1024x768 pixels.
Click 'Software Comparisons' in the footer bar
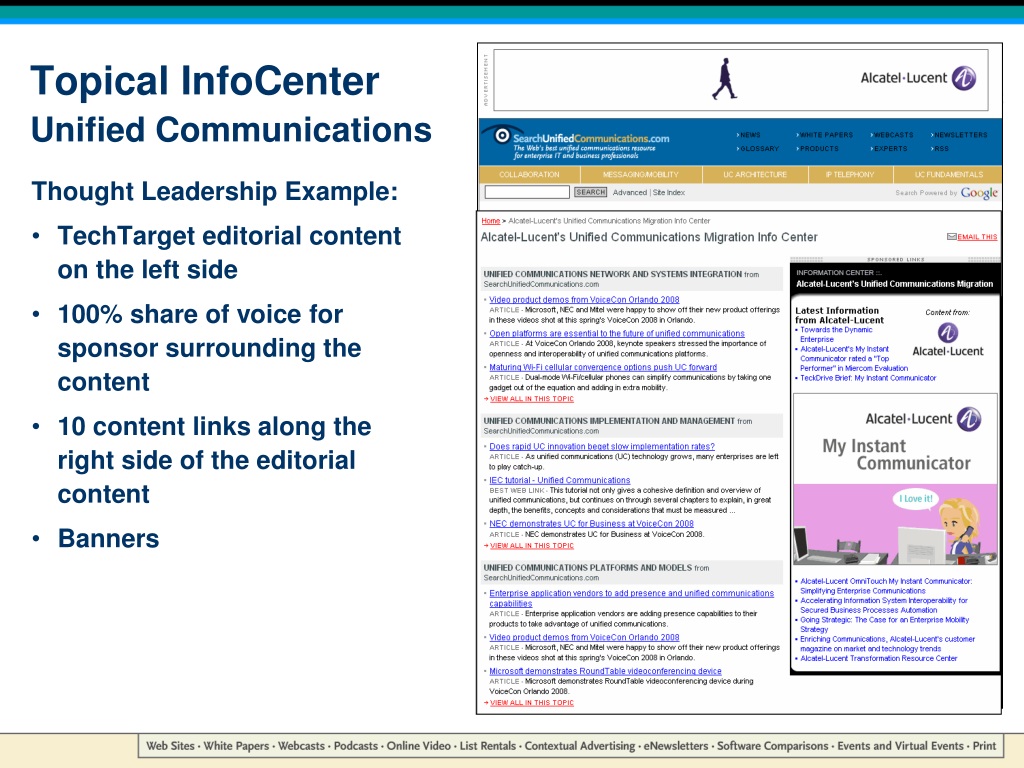(x=773, y=746)
